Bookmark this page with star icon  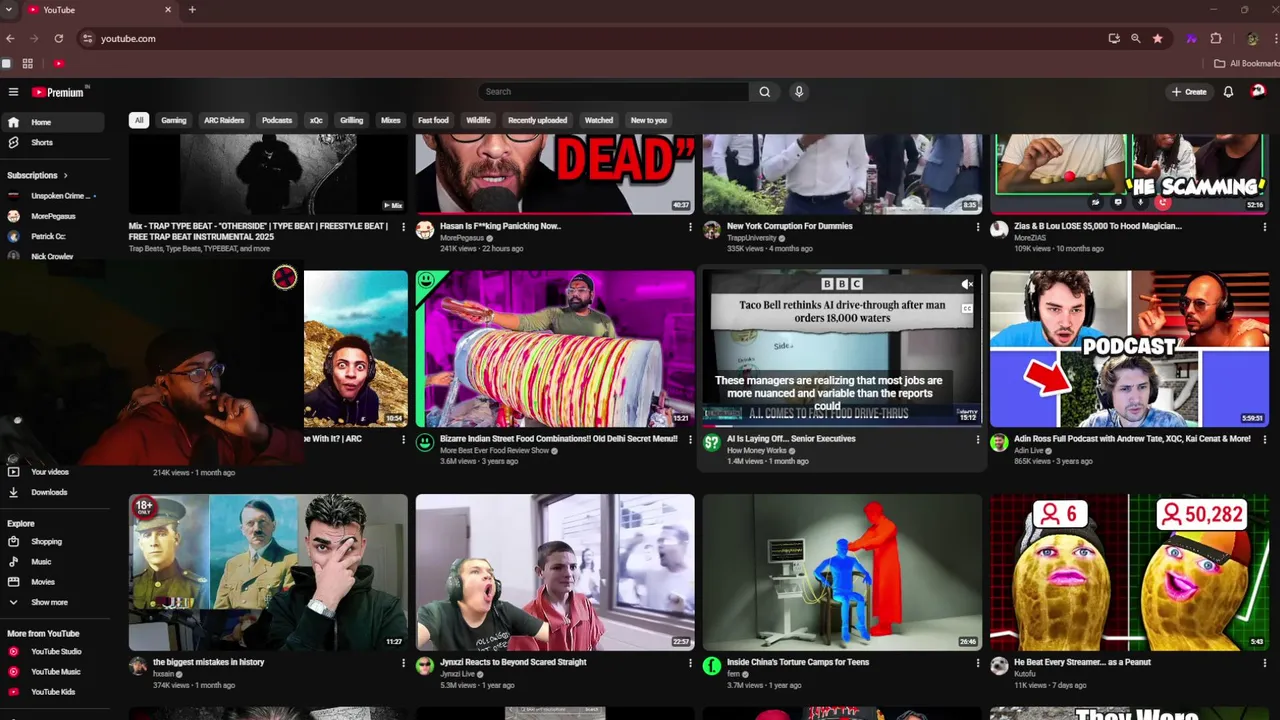pos(1157,38)
